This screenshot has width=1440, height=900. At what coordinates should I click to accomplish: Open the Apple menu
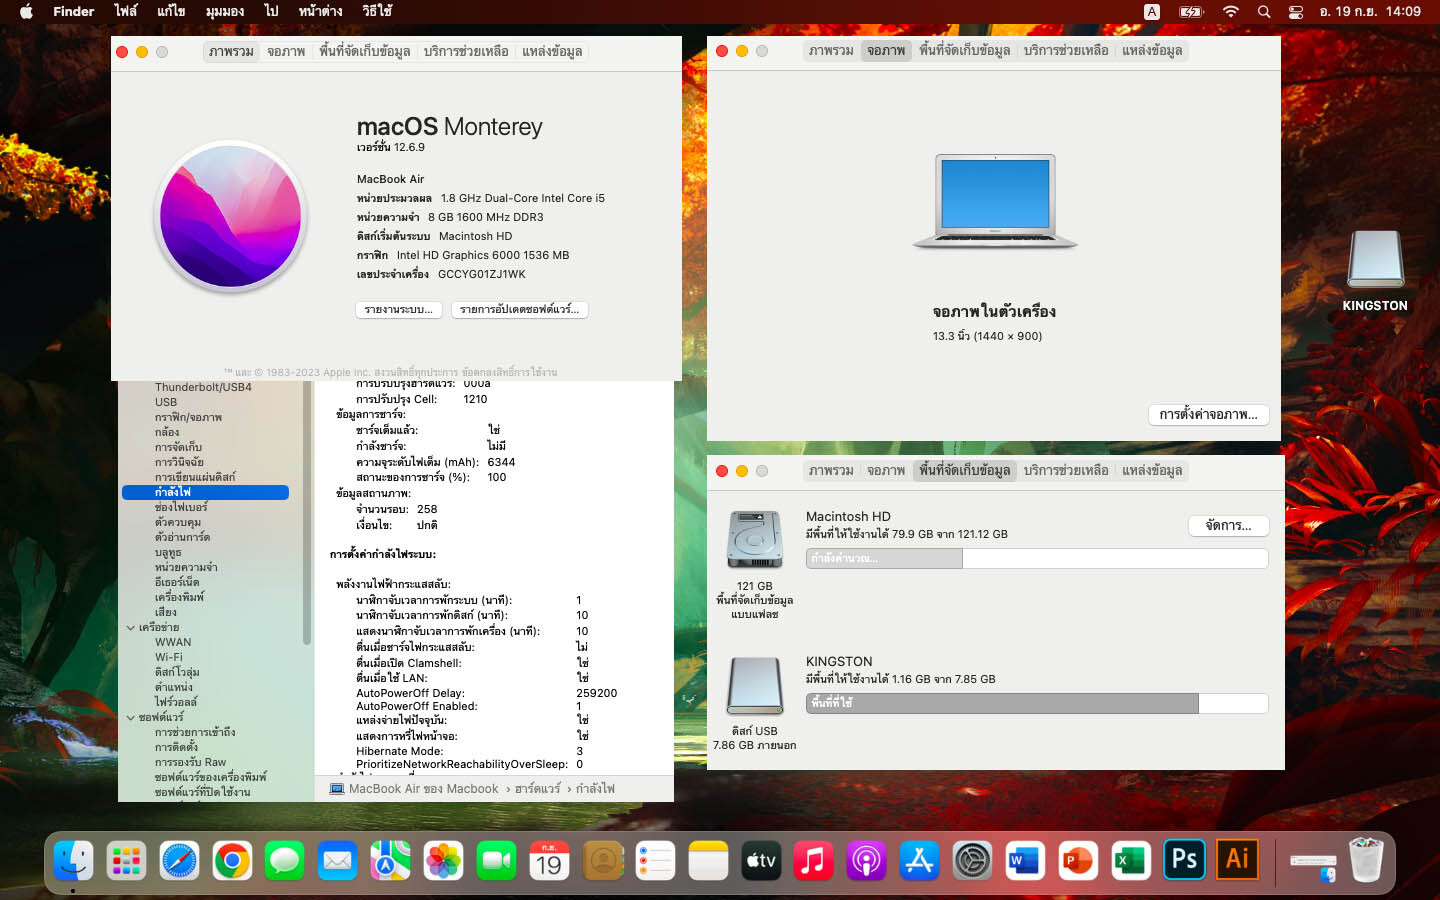click(26, 12)
